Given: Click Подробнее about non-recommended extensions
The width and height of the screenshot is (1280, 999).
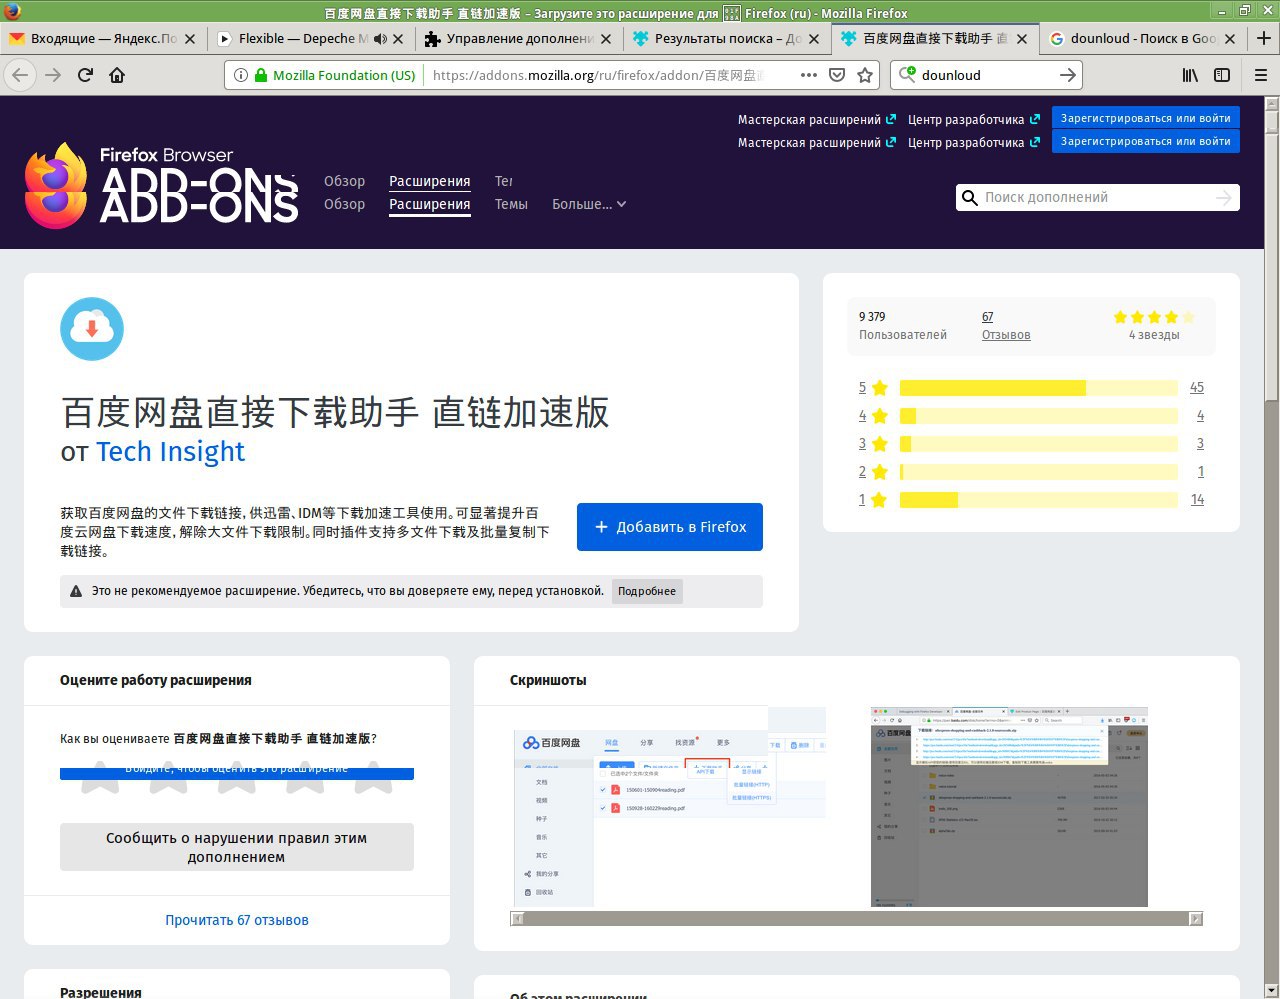Looking at the screenshot, I should 647,591.
